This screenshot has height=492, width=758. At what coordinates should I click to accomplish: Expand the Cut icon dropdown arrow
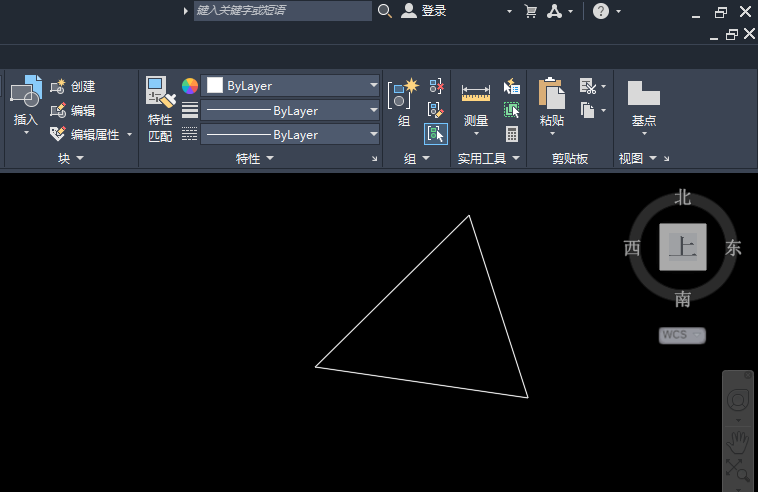[x=603, y=87]
